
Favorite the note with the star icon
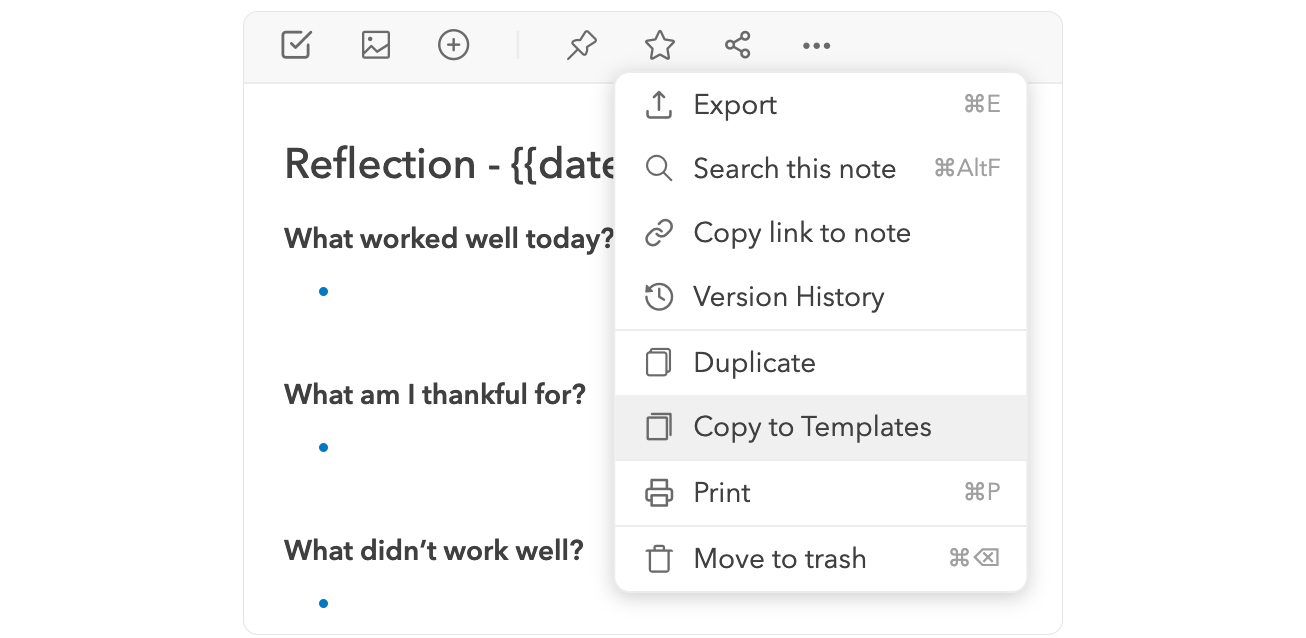pyautogui.click(x=659, y=45)
